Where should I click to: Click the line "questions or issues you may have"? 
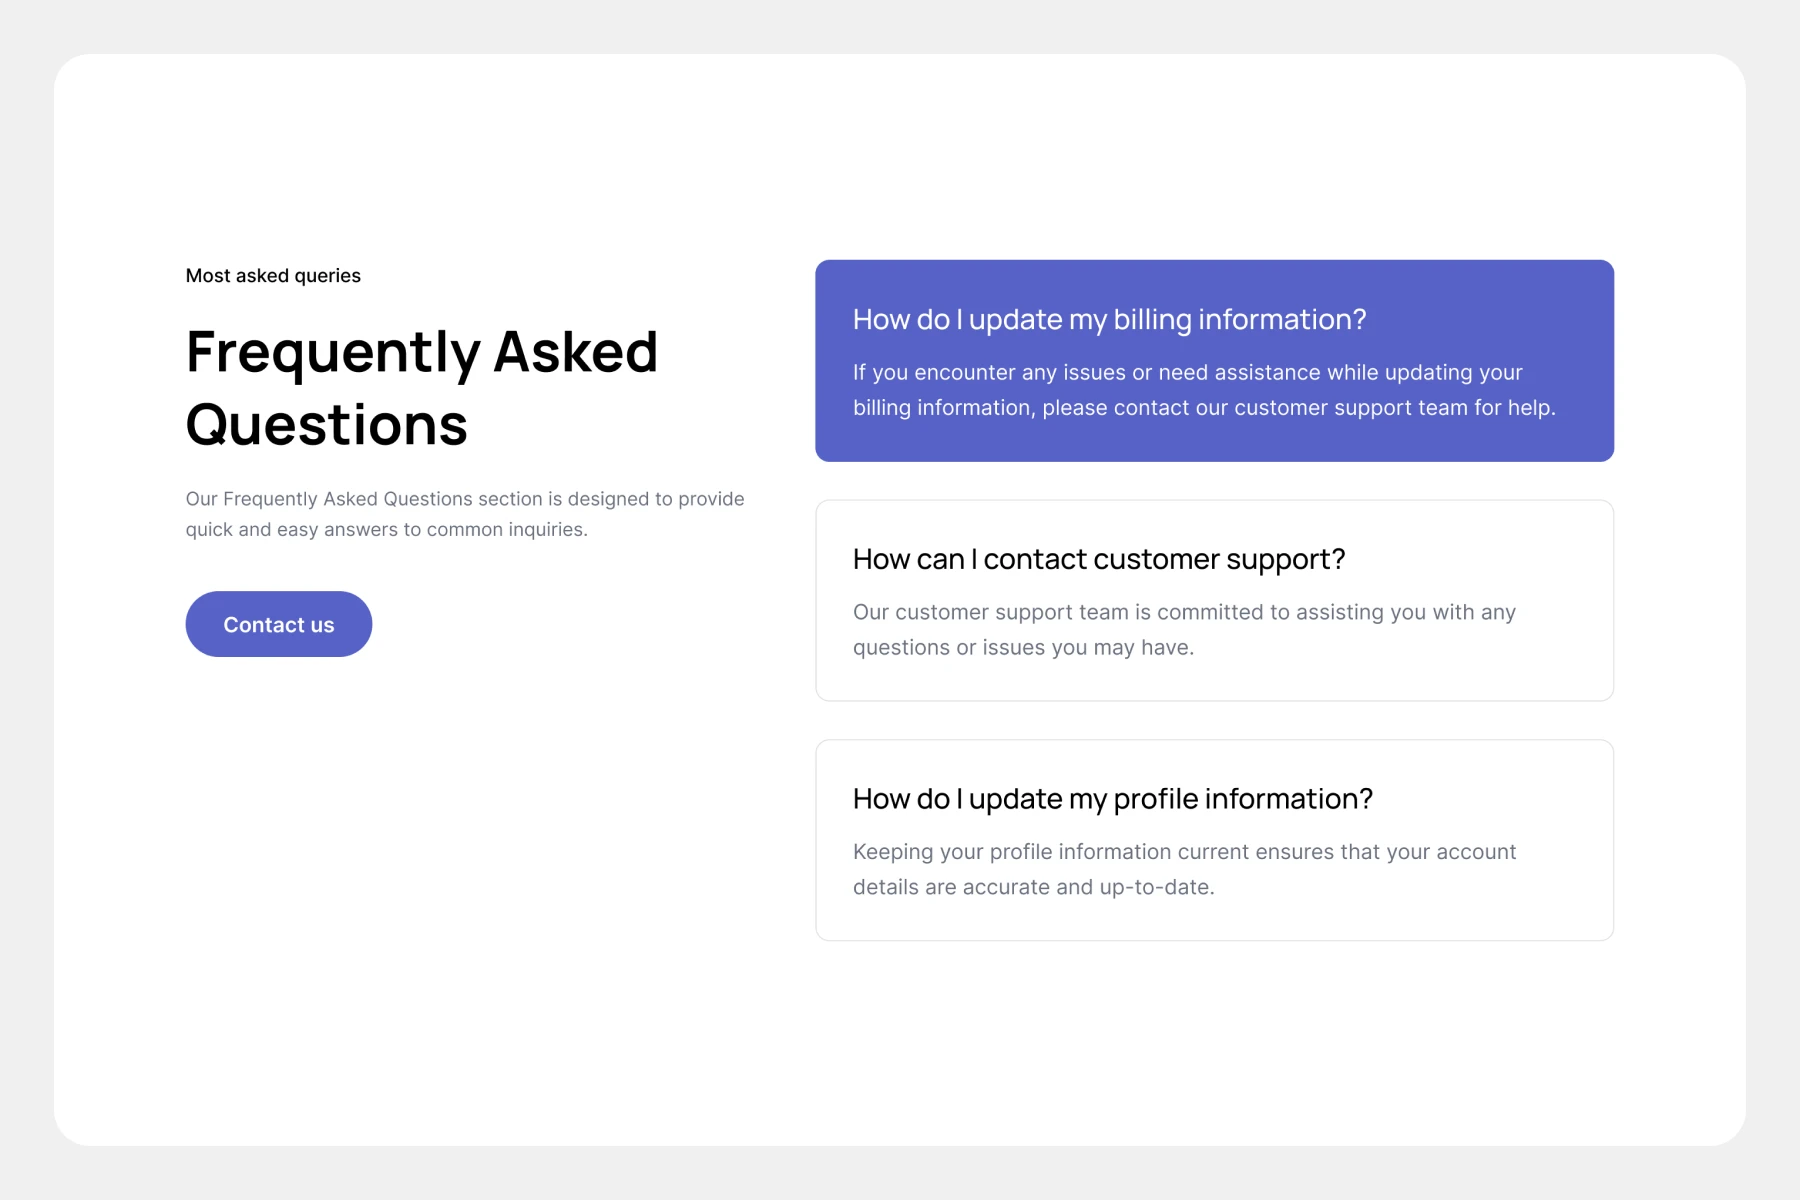[1023, 648]
